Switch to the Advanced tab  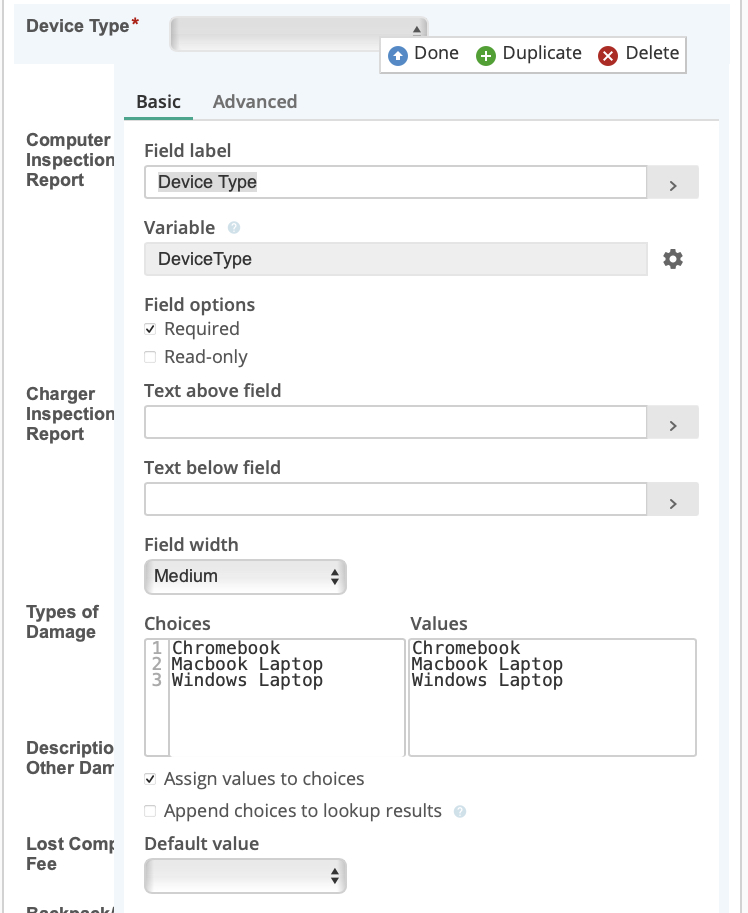tap(254, 101)
